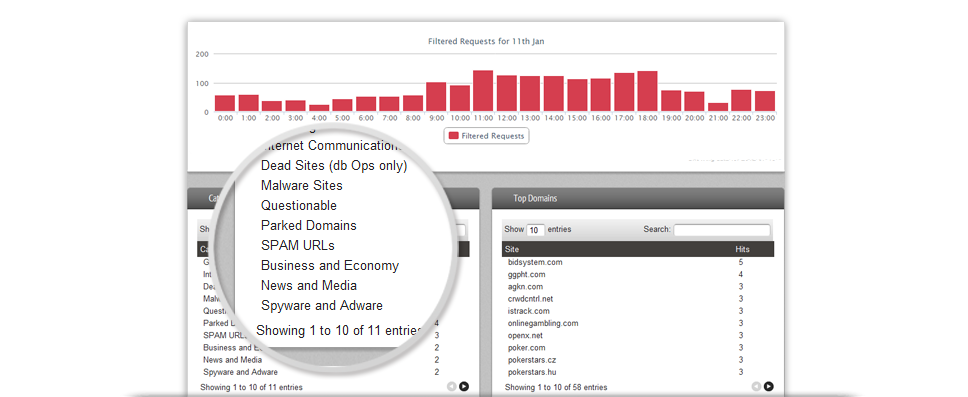Click the chart title 'Filtered Requests for 11th Jan'
This screenshot has height=397, width=968.
coord(486,41)
